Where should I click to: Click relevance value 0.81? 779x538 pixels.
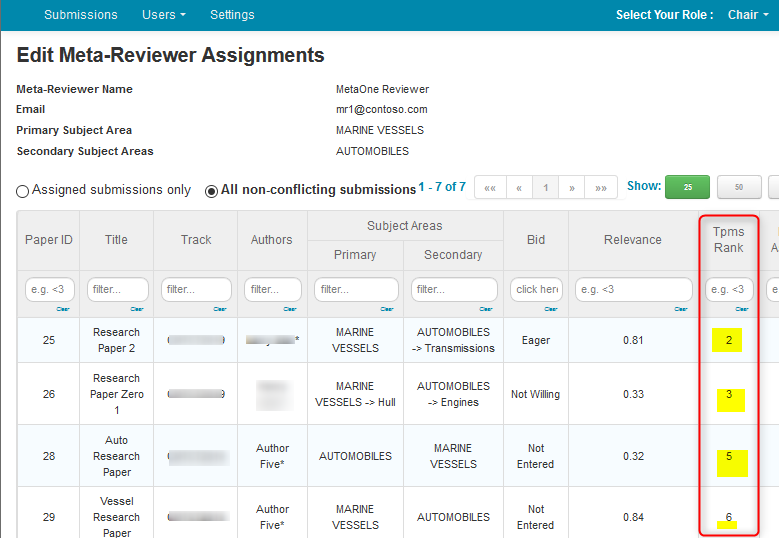point(633,340)
